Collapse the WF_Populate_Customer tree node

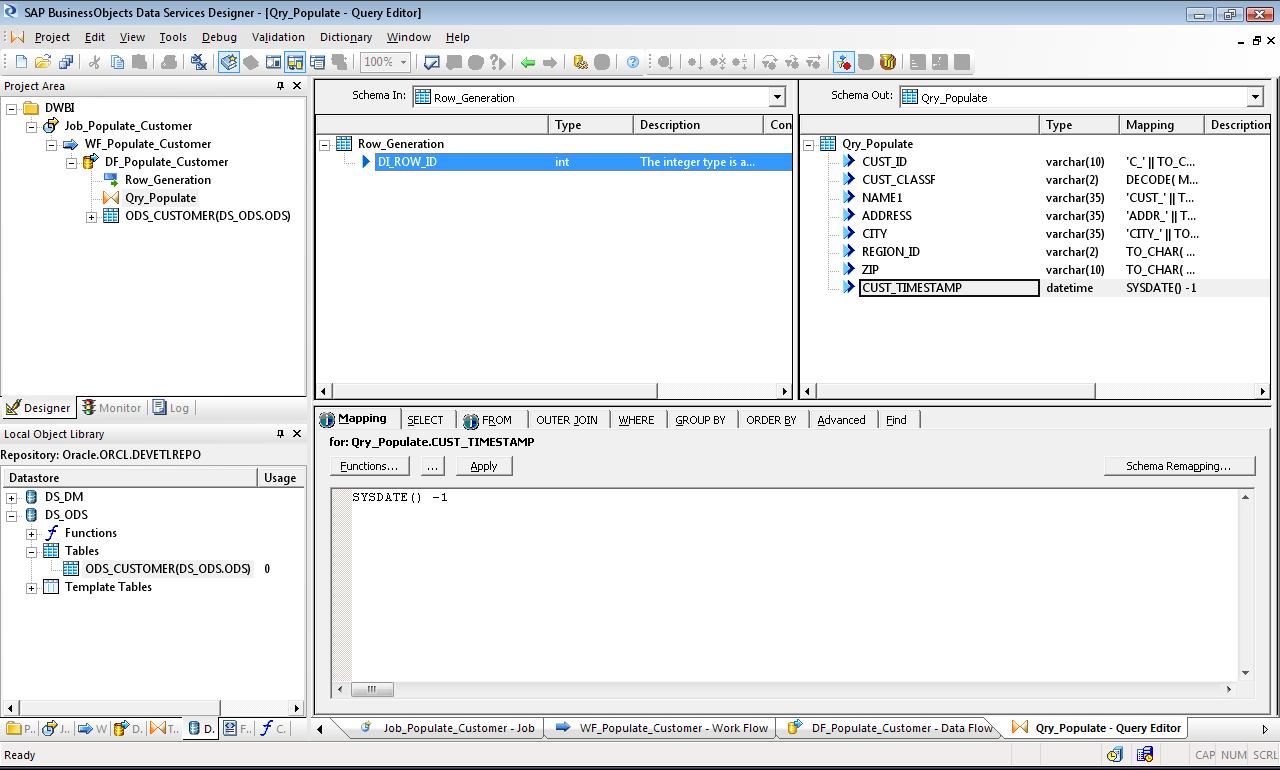pyautogui.click(x=51, y=144)
